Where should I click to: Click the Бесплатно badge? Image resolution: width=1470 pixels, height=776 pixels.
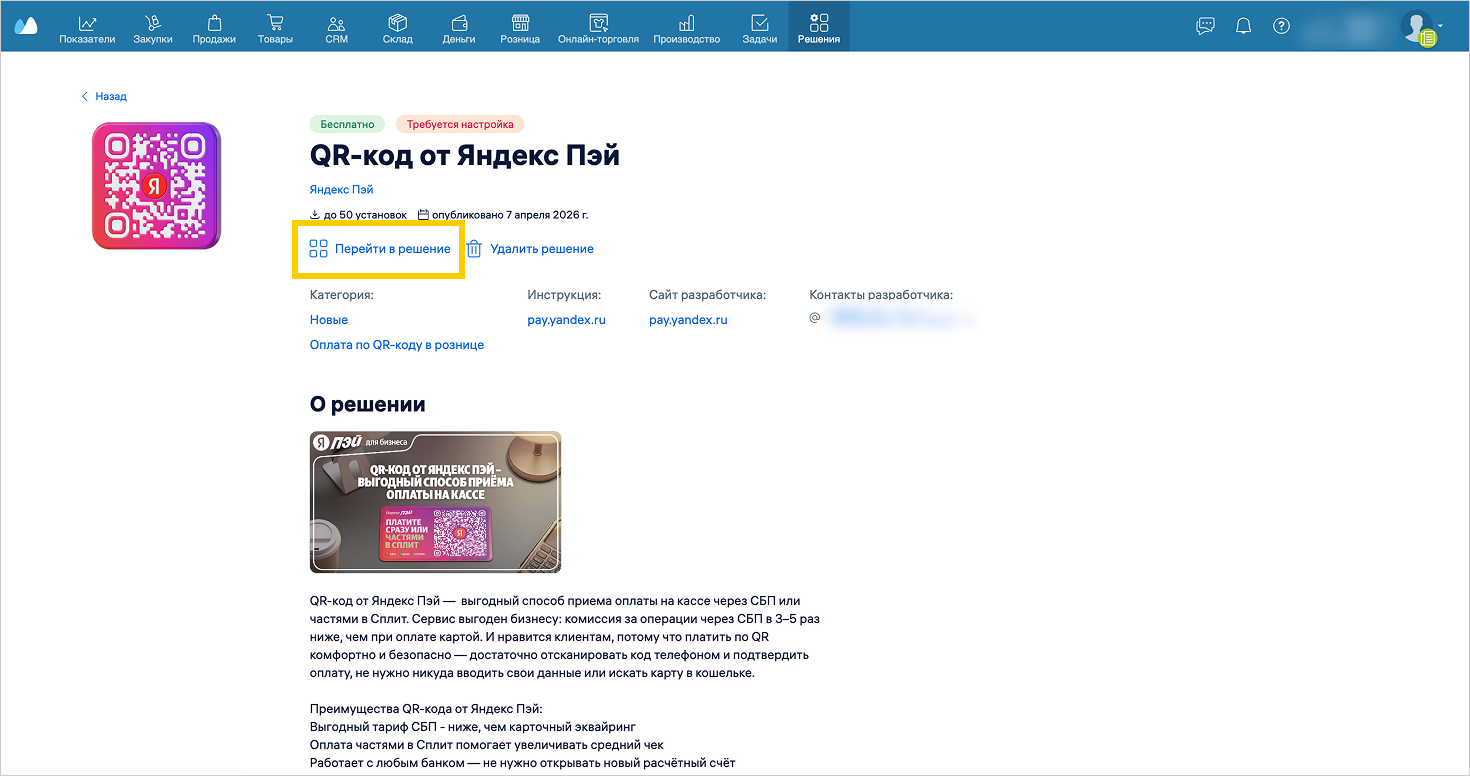(347, 124)
